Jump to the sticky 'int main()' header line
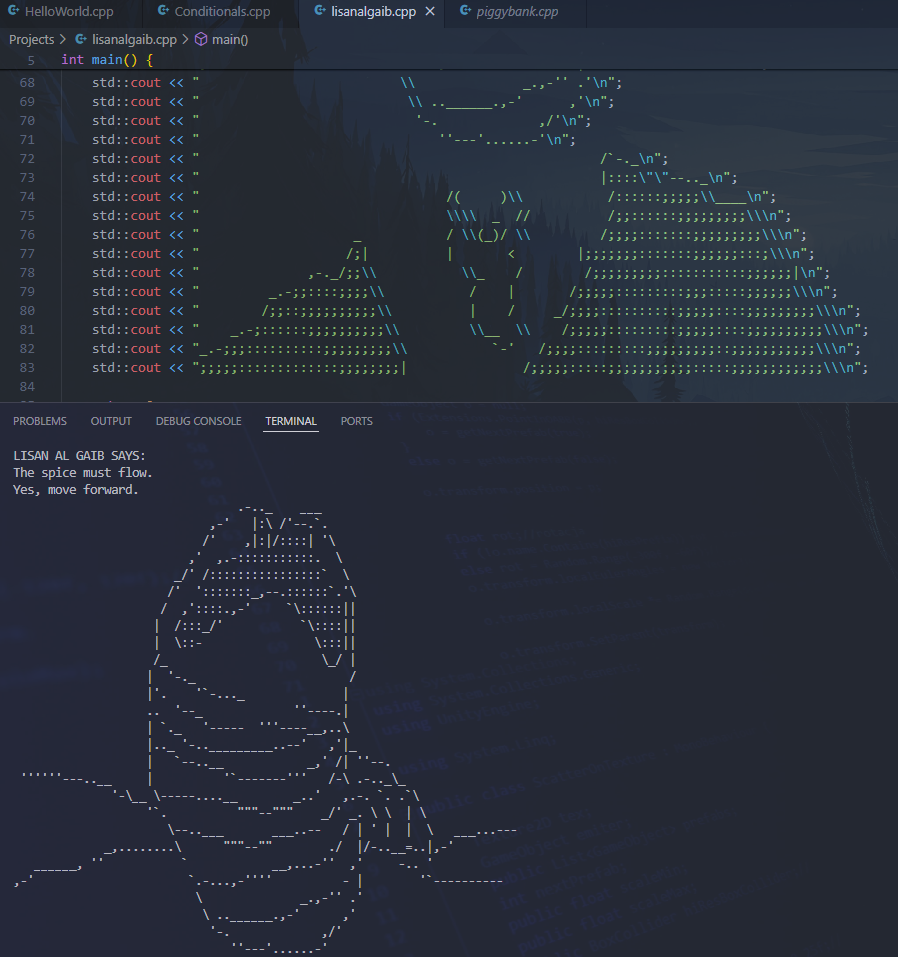898x957 pixels. click(107, 60)
